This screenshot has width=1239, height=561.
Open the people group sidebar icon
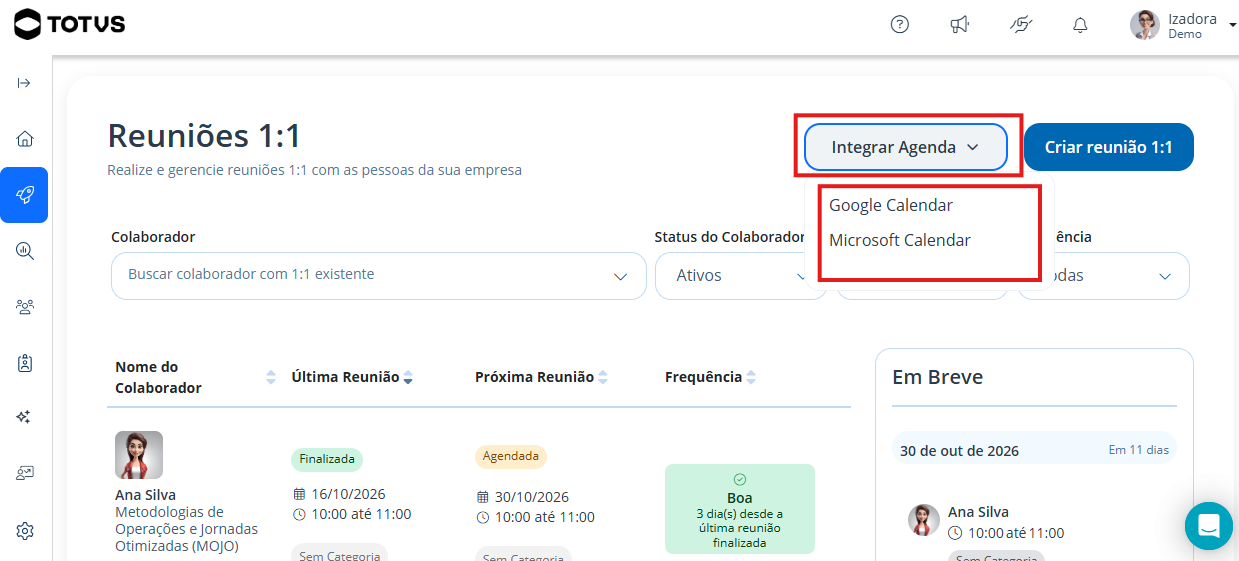(x=25, y=307)
